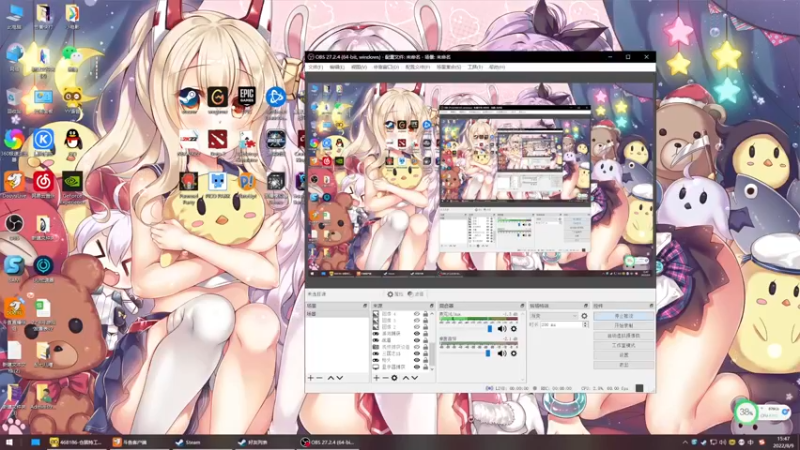Open source properties gear in Sources panel
Image resolution: width=800 pixels, height=450 pixels.
394,378
